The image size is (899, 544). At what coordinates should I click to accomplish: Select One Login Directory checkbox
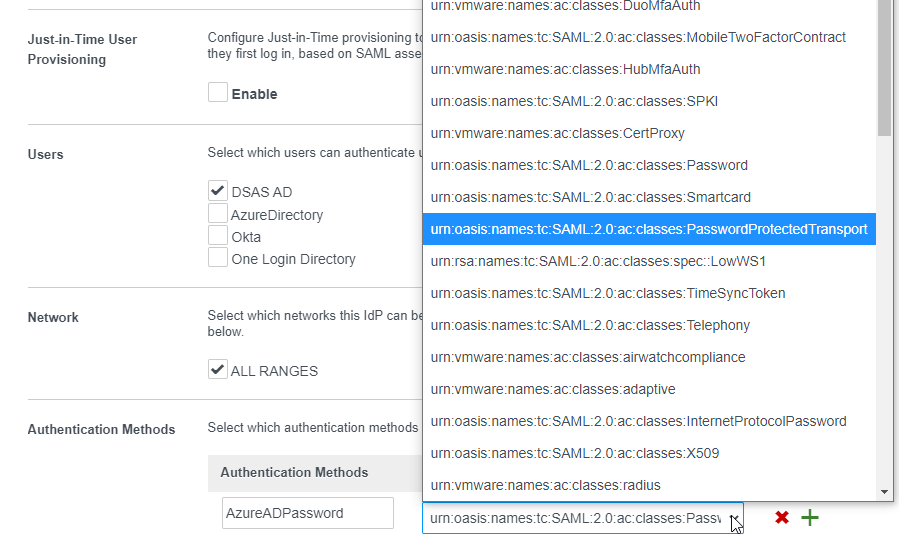218,258
